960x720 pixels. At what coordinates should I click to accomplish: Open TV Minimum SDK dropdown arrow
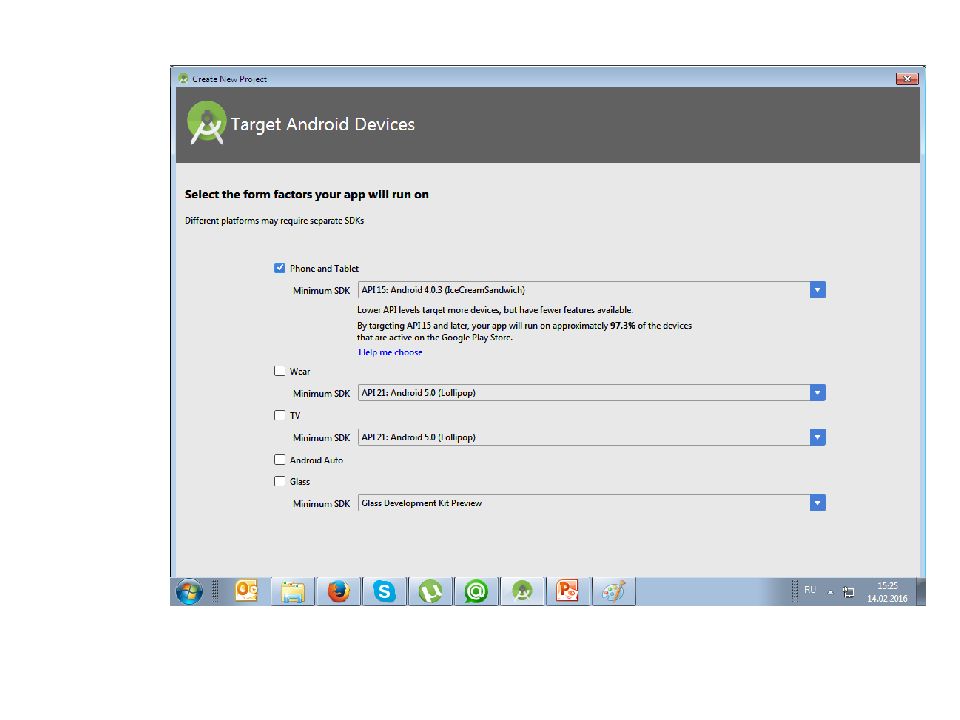[x=817, y=437]
